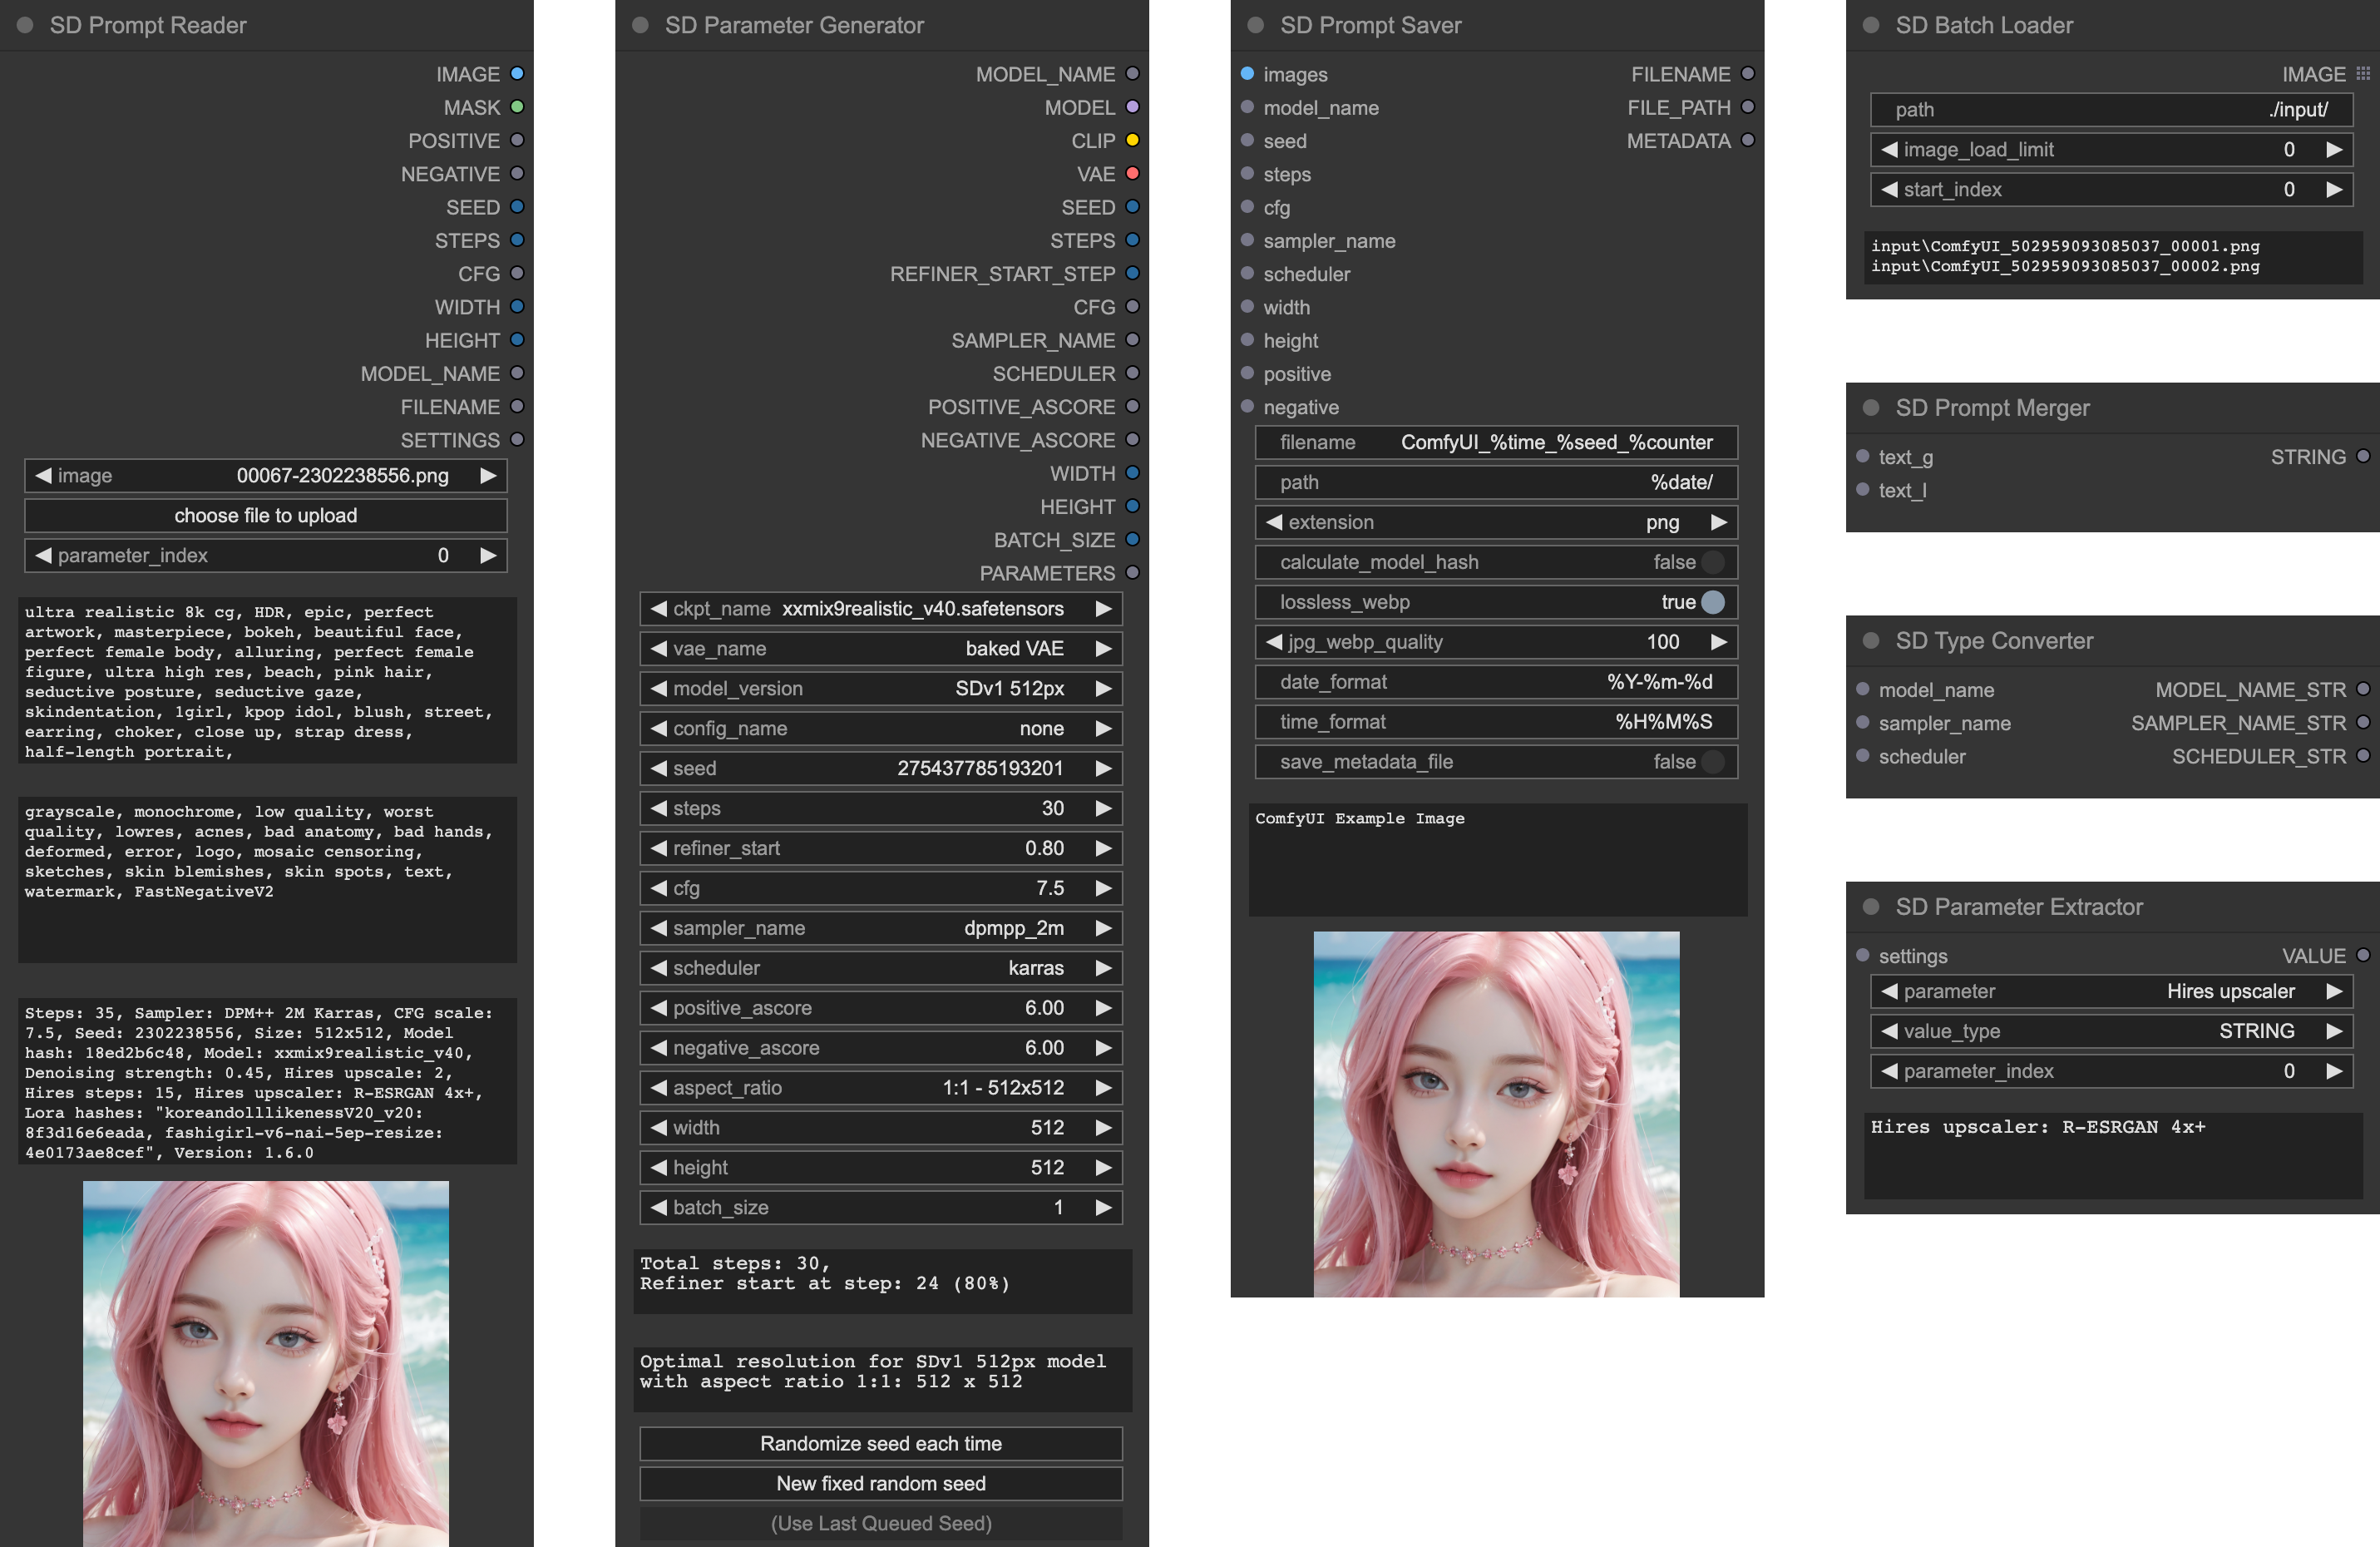Click the IMAGE grid output on Batch Loader
Viewport: 2380px width, 1547px height.
(2362, 74)
